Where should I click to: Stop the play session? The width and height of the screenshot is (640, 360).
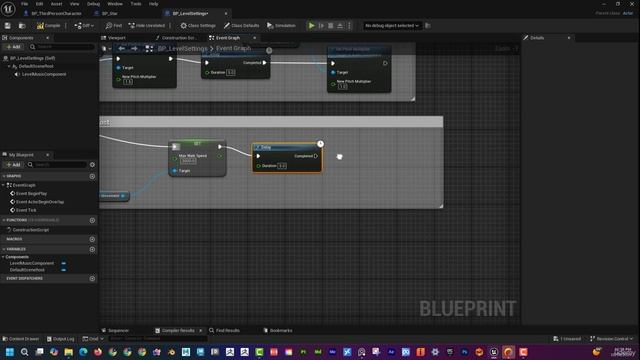(331, 26)
